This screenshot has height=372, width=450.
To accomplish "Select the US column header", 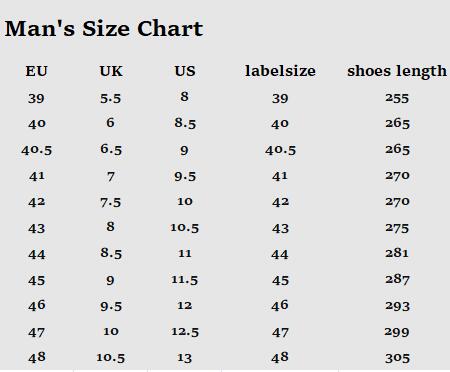I will coord(185,71).
